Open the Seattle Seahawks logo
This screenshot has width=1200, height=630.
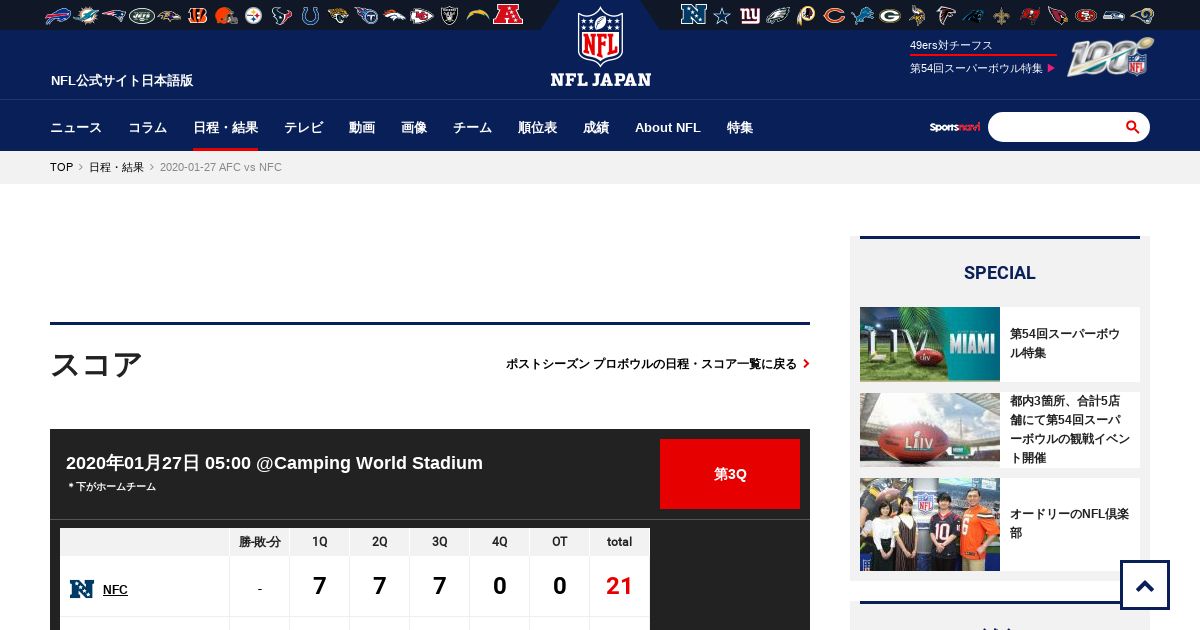(1114, 15)
